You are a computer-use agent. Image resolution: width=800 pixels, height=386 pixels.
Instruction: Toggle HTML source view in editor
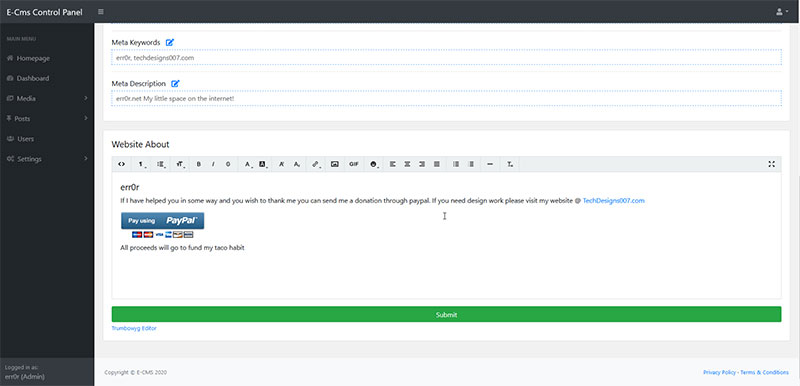coord(121,164)
